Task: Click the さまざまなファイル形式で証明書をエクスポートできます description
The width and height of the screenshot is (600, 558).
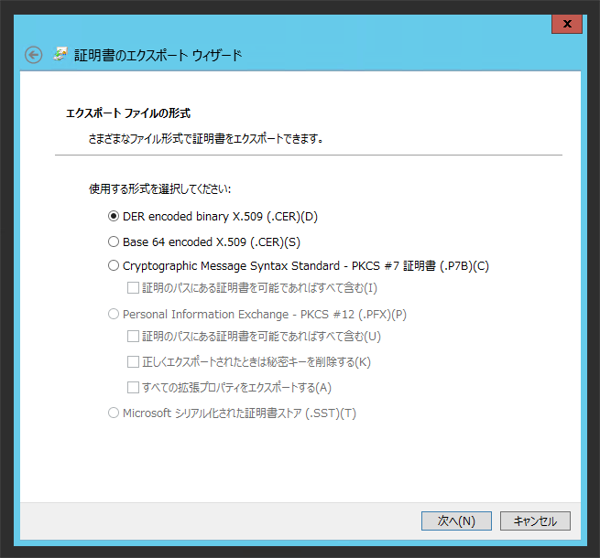Action: (206, 139)
